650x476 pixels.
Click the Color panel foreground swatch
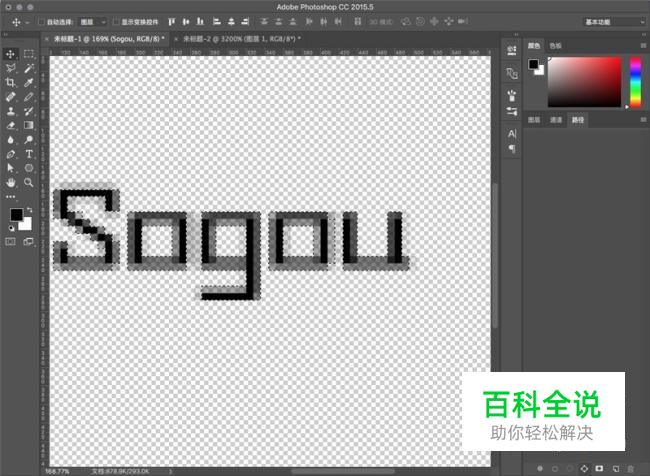click(534, 64)
